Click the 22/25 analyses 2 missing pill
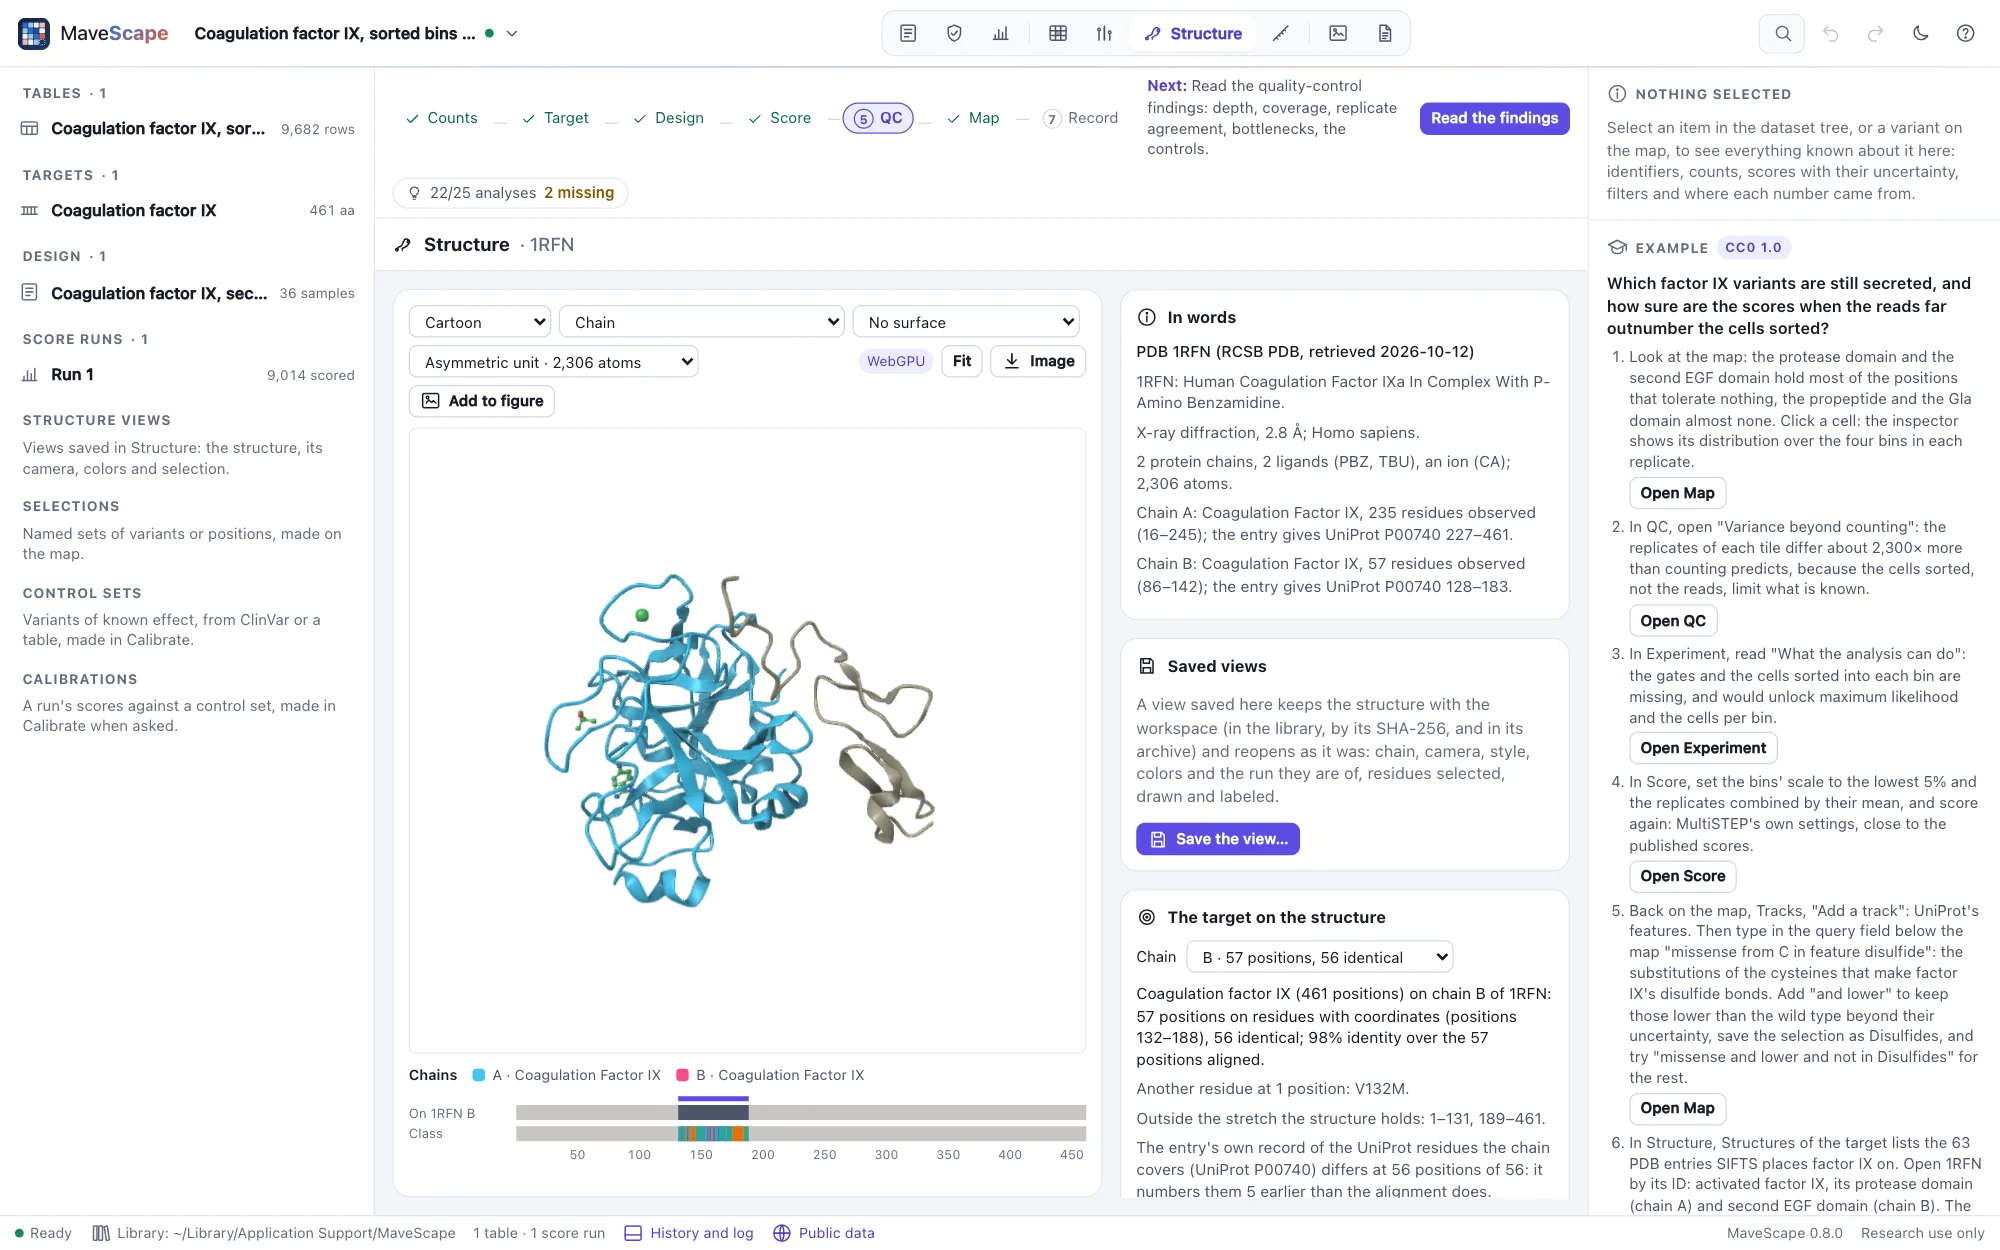 pos(510,193)
